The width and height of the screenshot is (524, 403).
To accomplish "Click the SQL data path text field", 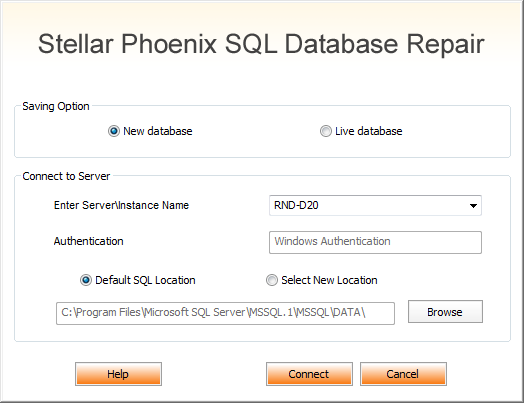I will tap(225, 313).
